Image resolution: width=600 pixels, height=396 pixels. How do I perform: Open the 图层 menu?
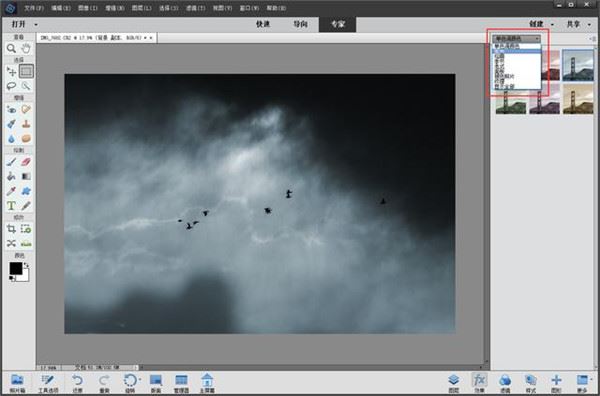tap(142, 8)
